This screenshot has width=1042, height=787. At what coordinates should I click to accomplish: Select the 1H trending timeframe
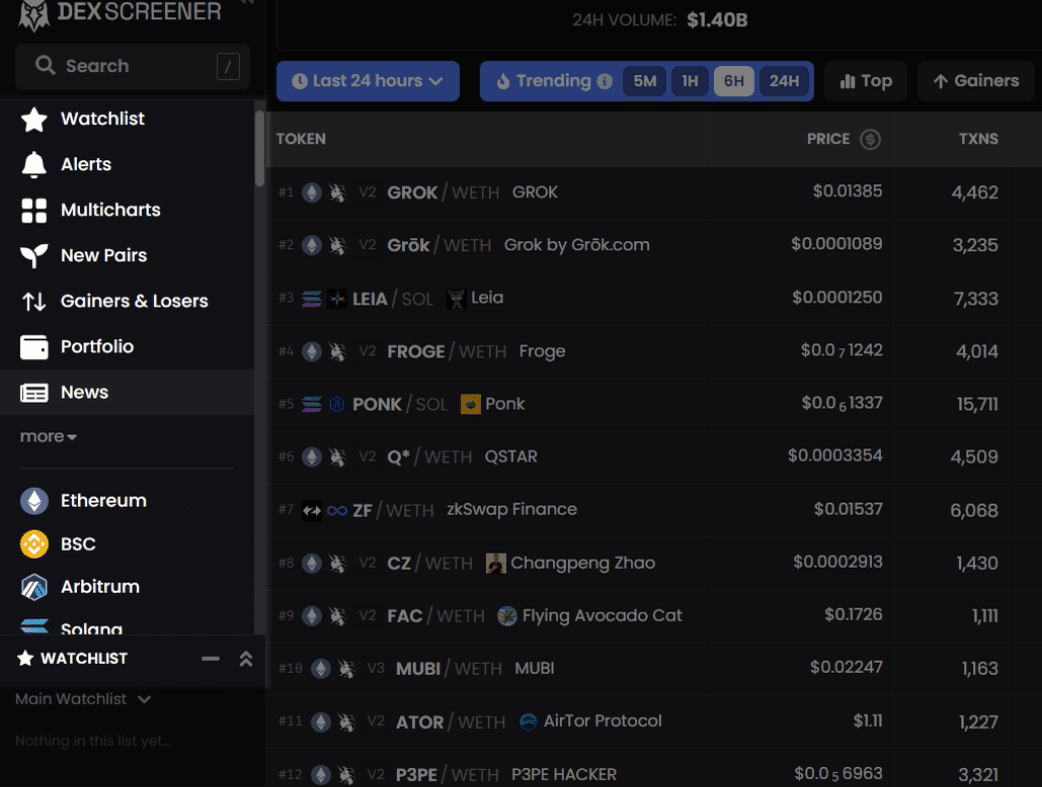(x=690, y=81)
